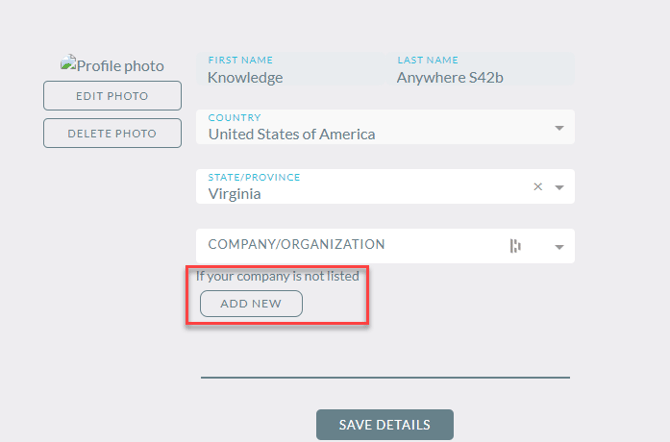The image size is (670, 442).
Task: Click the EDIT PHOTO button
Action: point(112,96)
